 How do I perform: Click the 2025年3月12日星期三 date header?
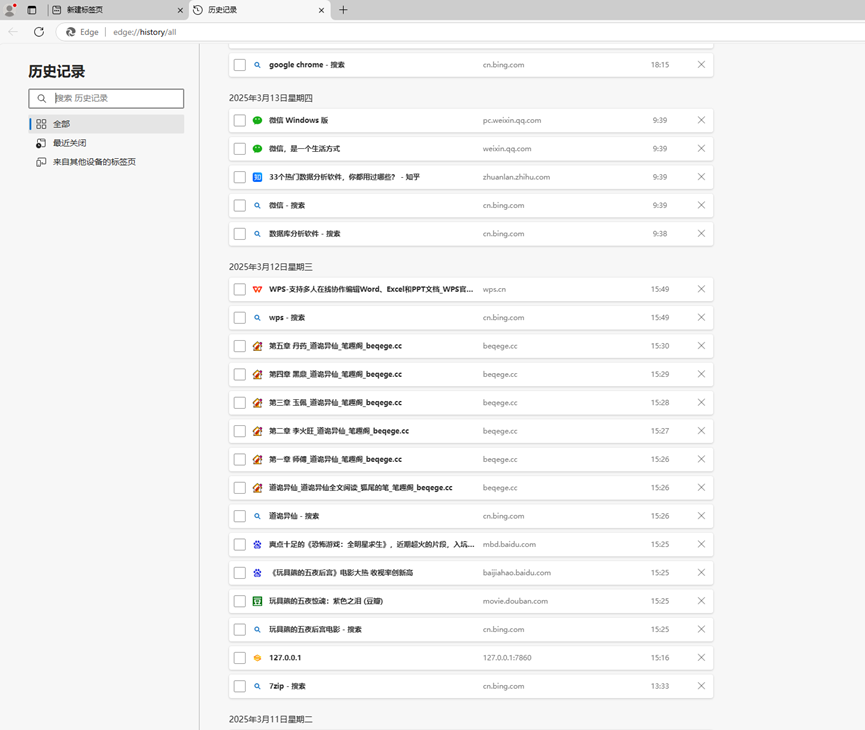[271, 267]
